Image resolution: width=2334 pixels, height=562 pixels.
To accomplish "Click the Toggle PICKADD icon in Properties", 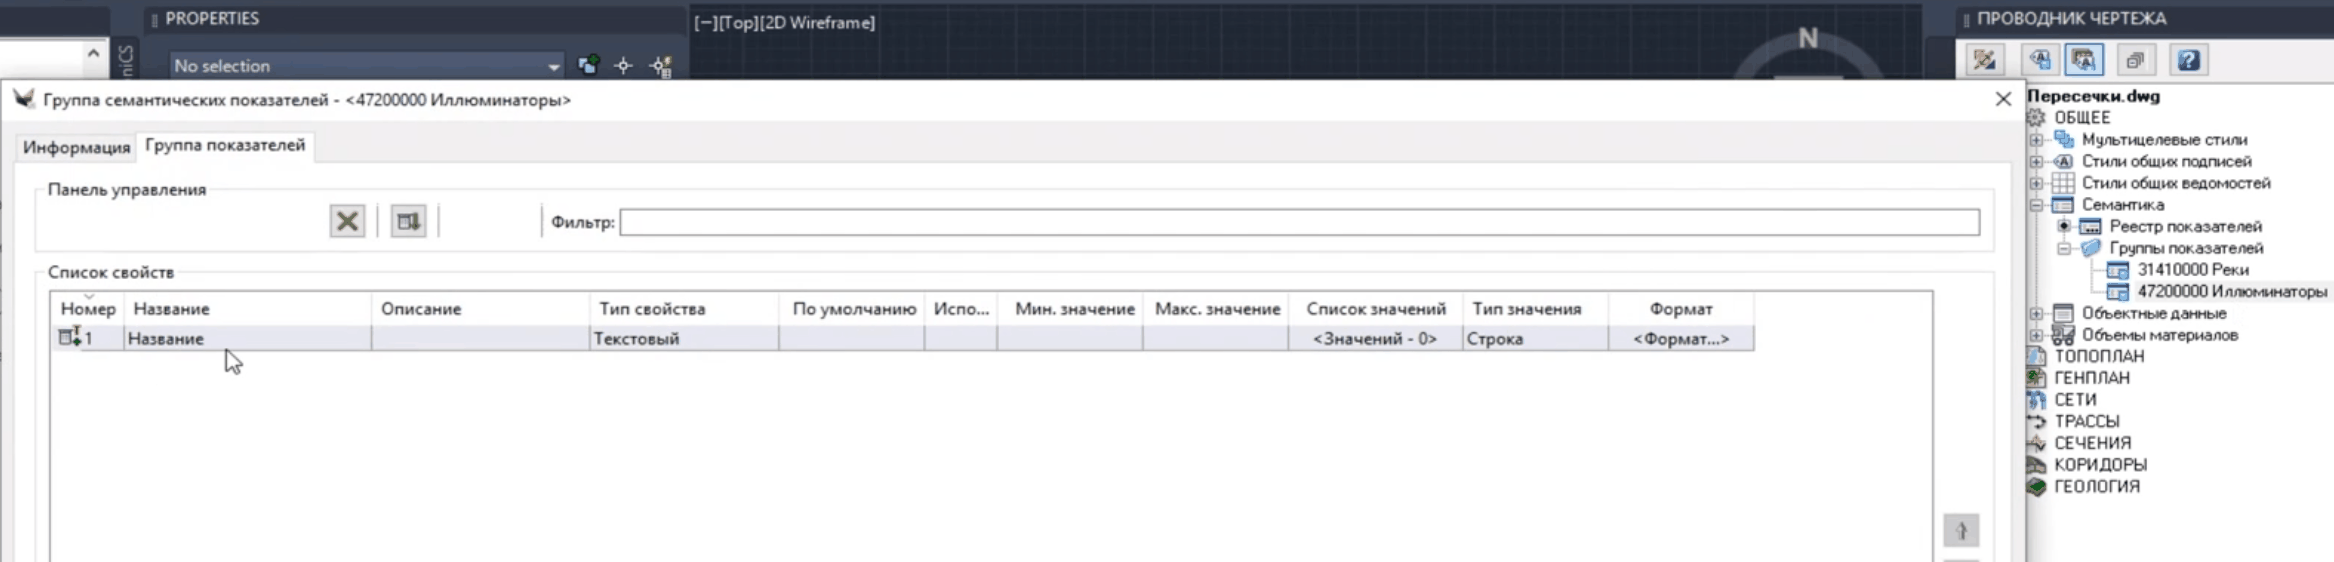I will click(588, 66).
